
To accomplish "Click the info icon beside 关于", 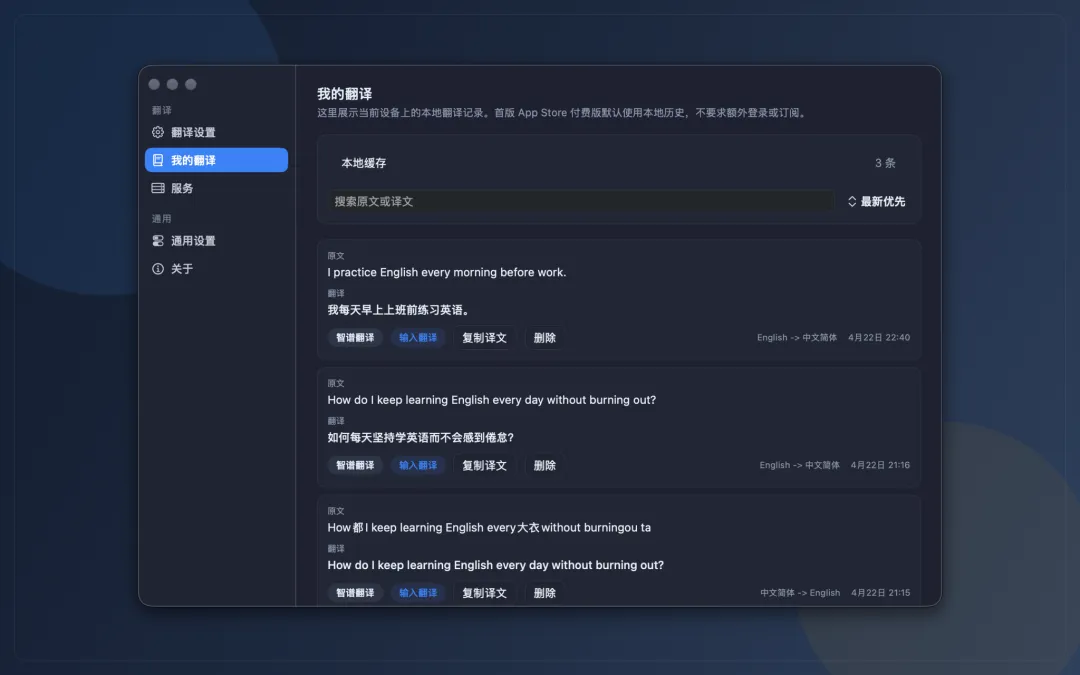I will [x=158, y=269].
